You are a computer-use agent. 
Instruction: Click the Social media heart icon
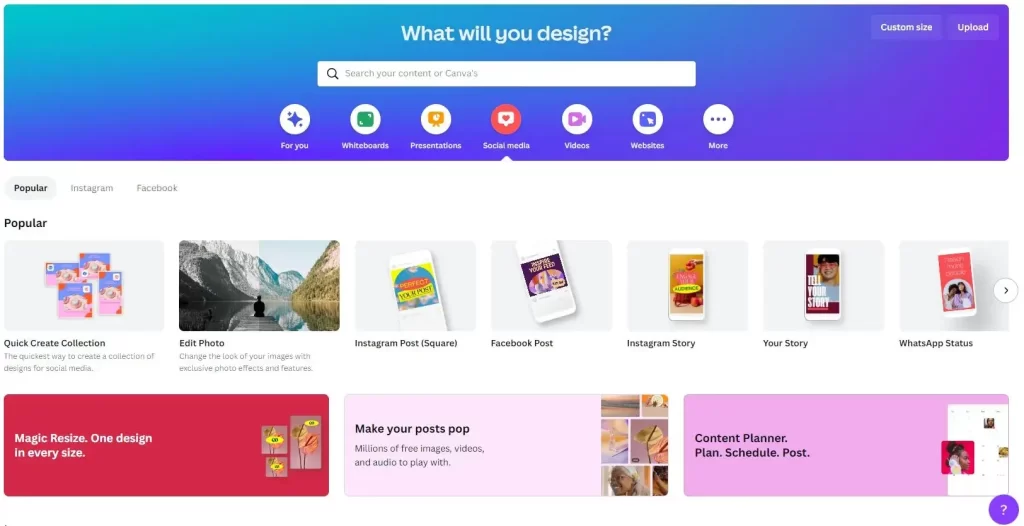(506, 119)
